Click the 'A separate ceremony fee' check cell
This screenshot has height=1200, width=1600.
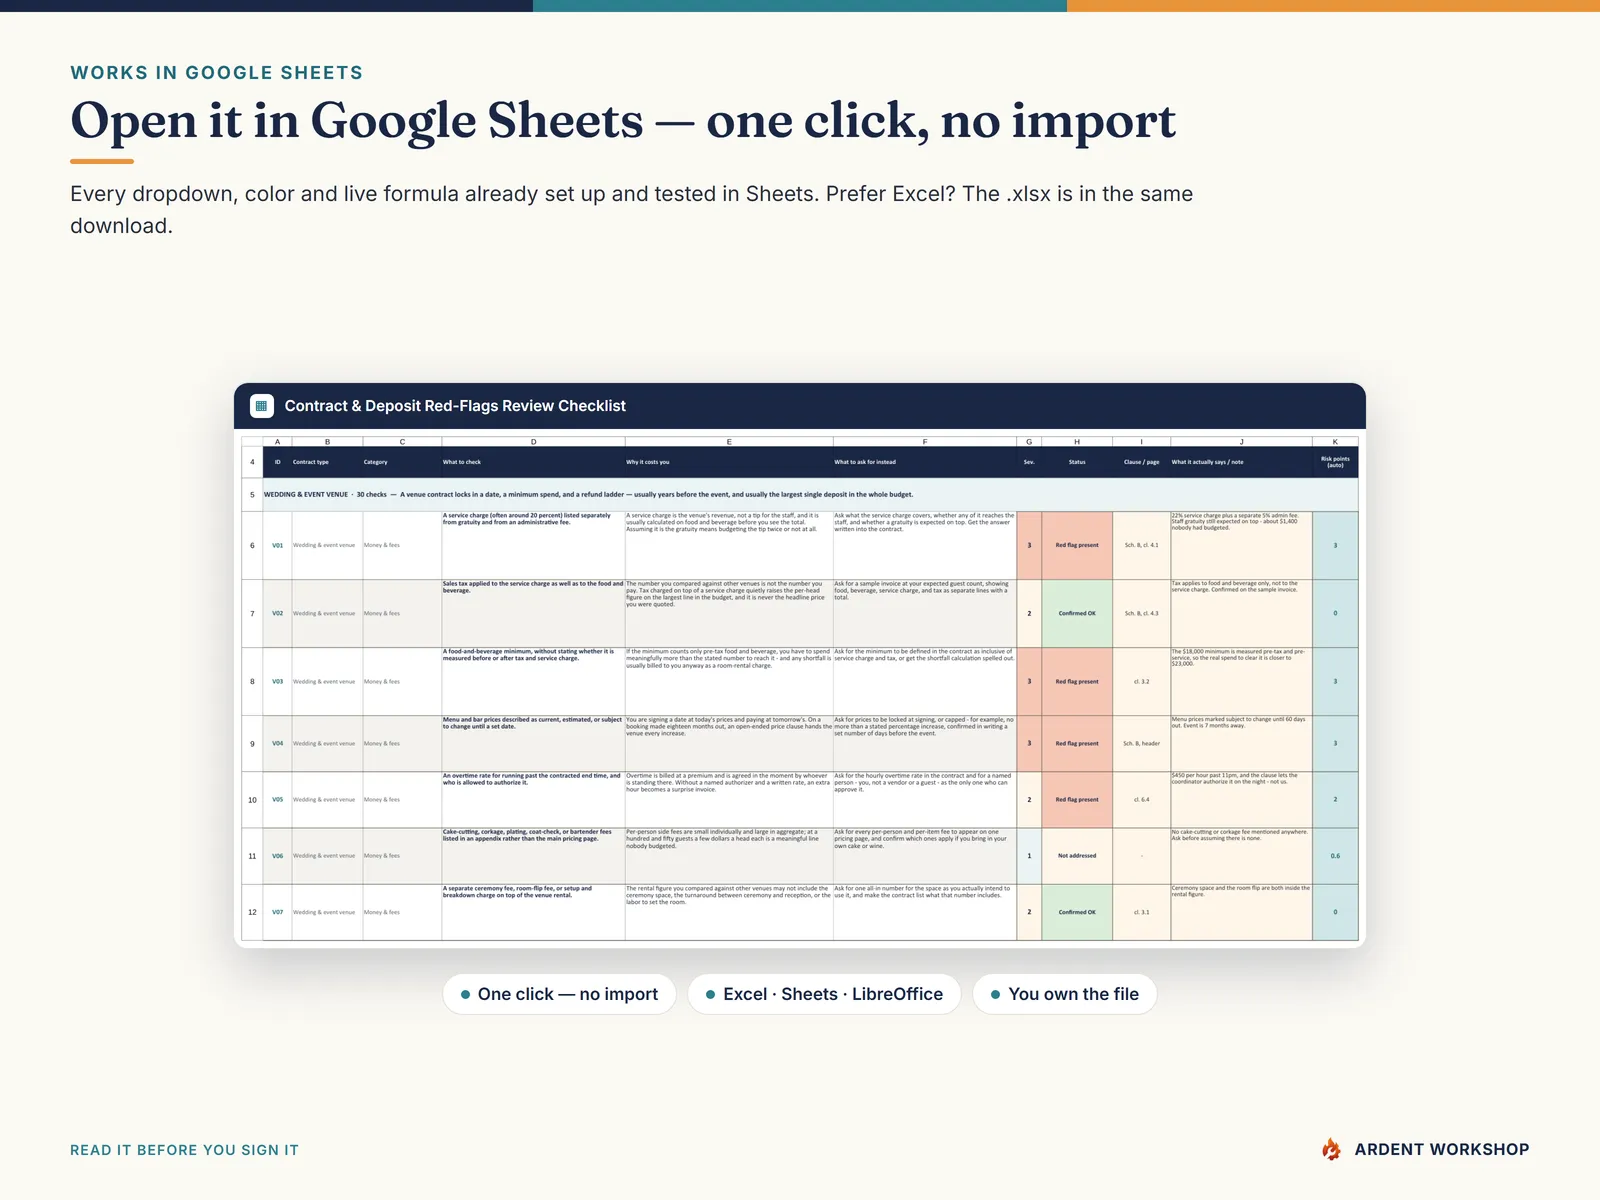pos(533,912)
